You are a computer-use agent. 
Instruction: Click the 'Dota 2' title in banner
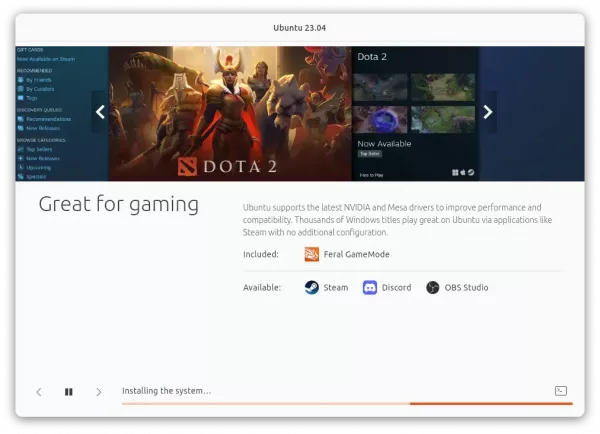[372, 57]
